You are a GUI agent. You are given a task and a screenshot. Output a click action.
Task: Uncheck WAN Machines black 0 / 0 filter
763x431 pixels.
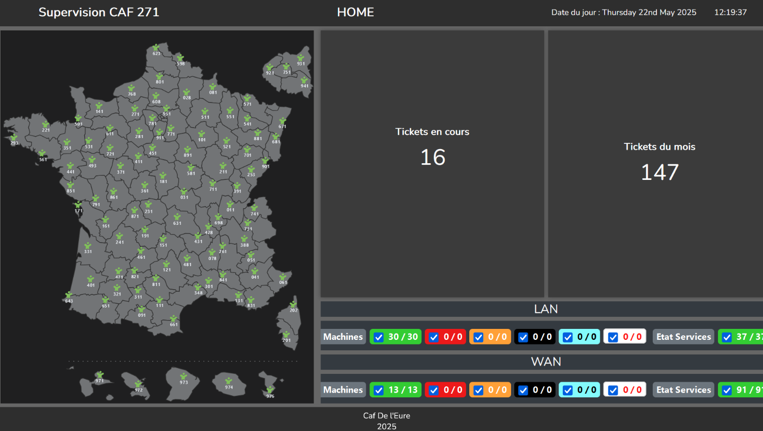523,390
